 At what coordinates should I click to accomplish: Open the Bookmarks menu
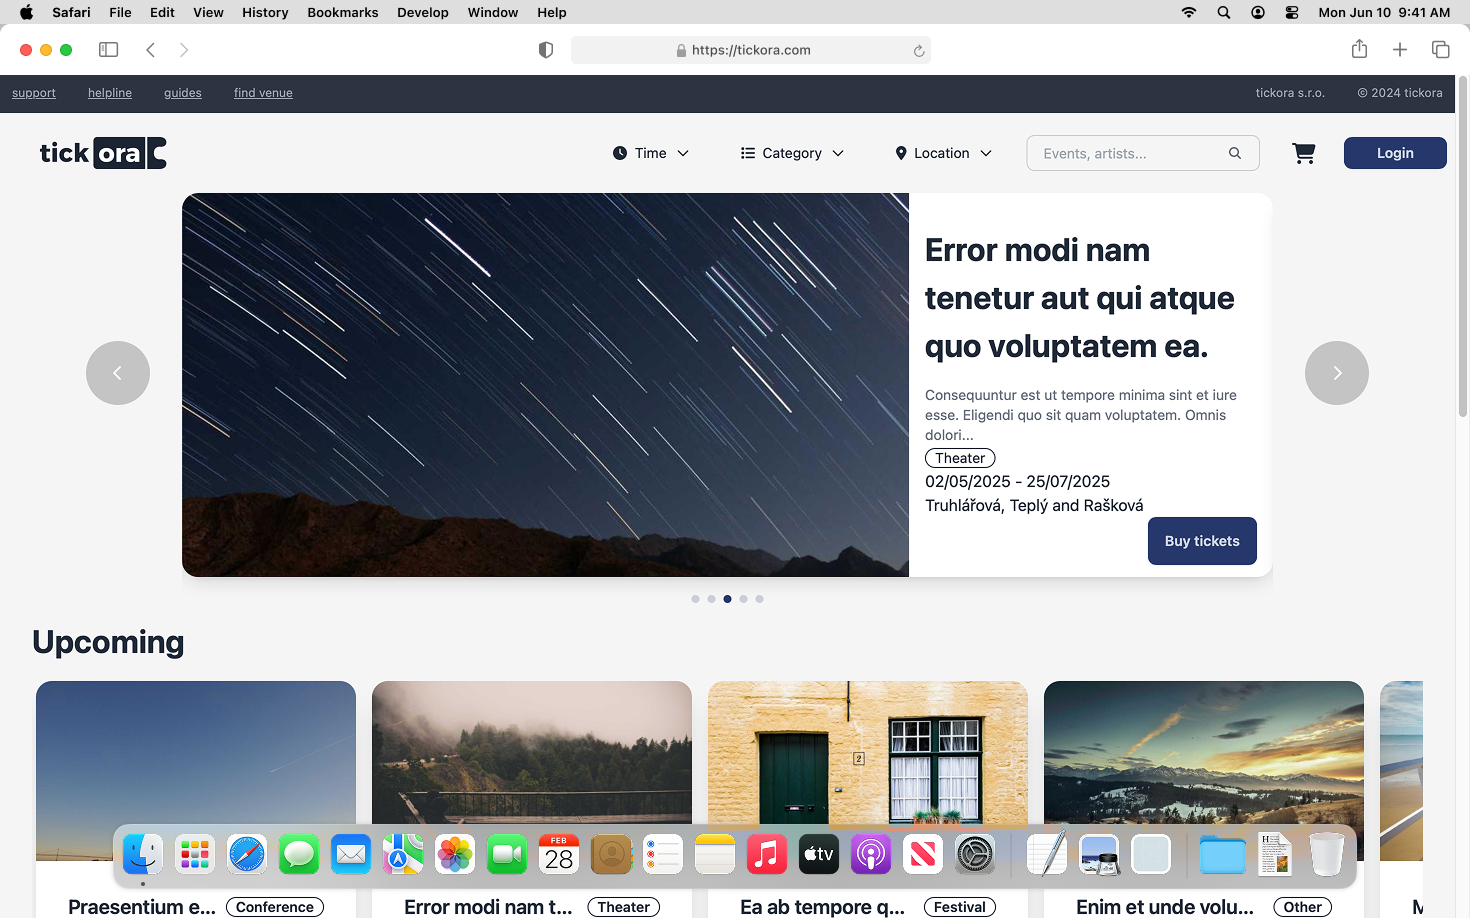pyautogui.click(x=343, y=12)
